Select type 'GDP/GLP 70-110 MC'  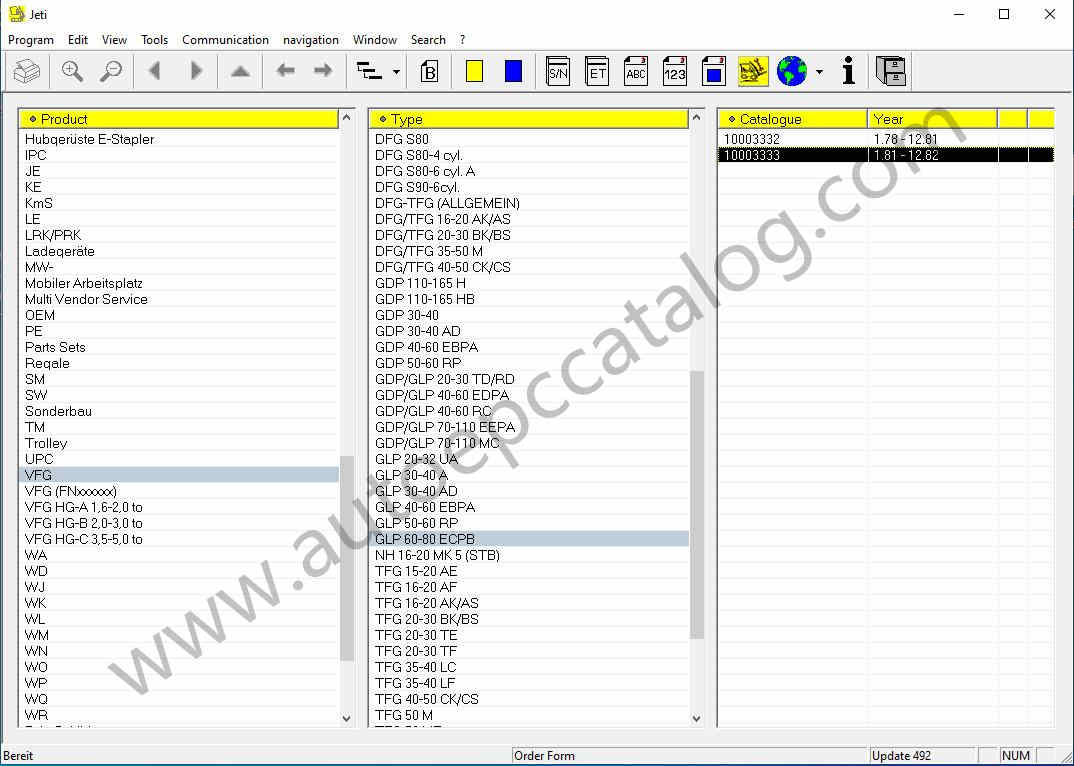[x=529, y=443]
